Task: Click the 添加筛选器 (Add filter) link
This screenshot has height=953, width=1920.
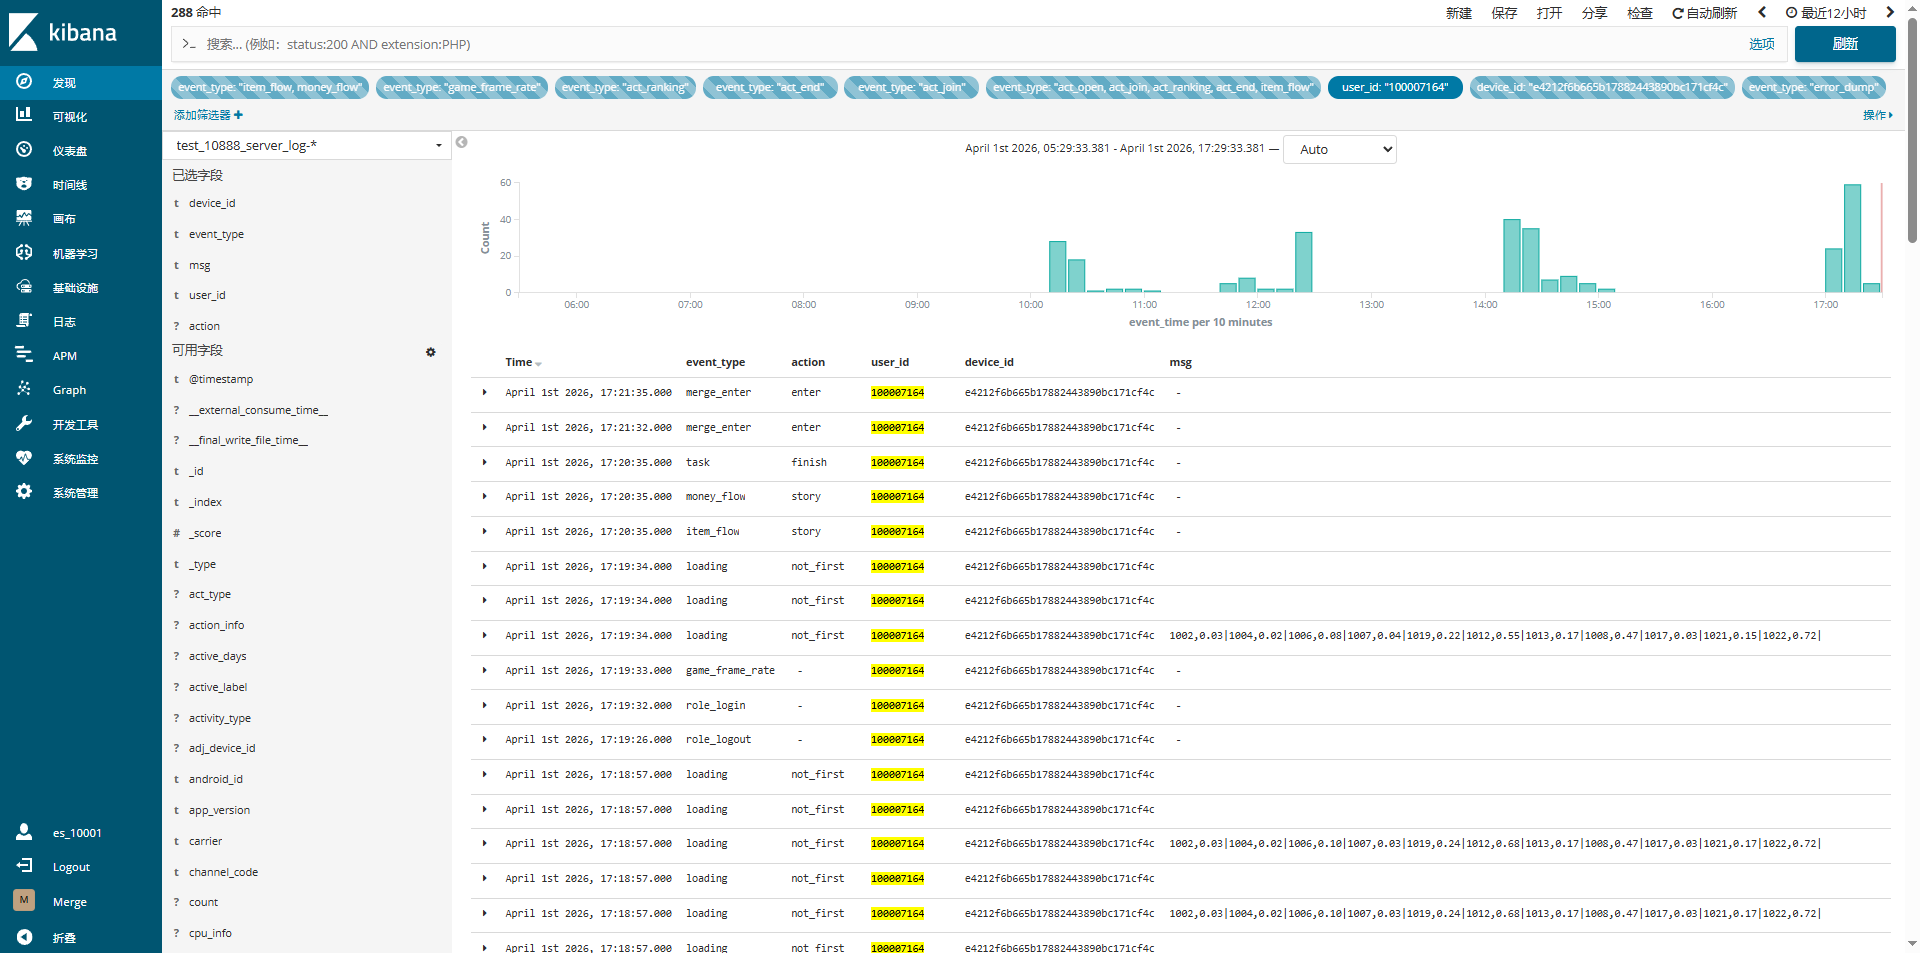Action: pyautogui.click(x=208, y=115)
